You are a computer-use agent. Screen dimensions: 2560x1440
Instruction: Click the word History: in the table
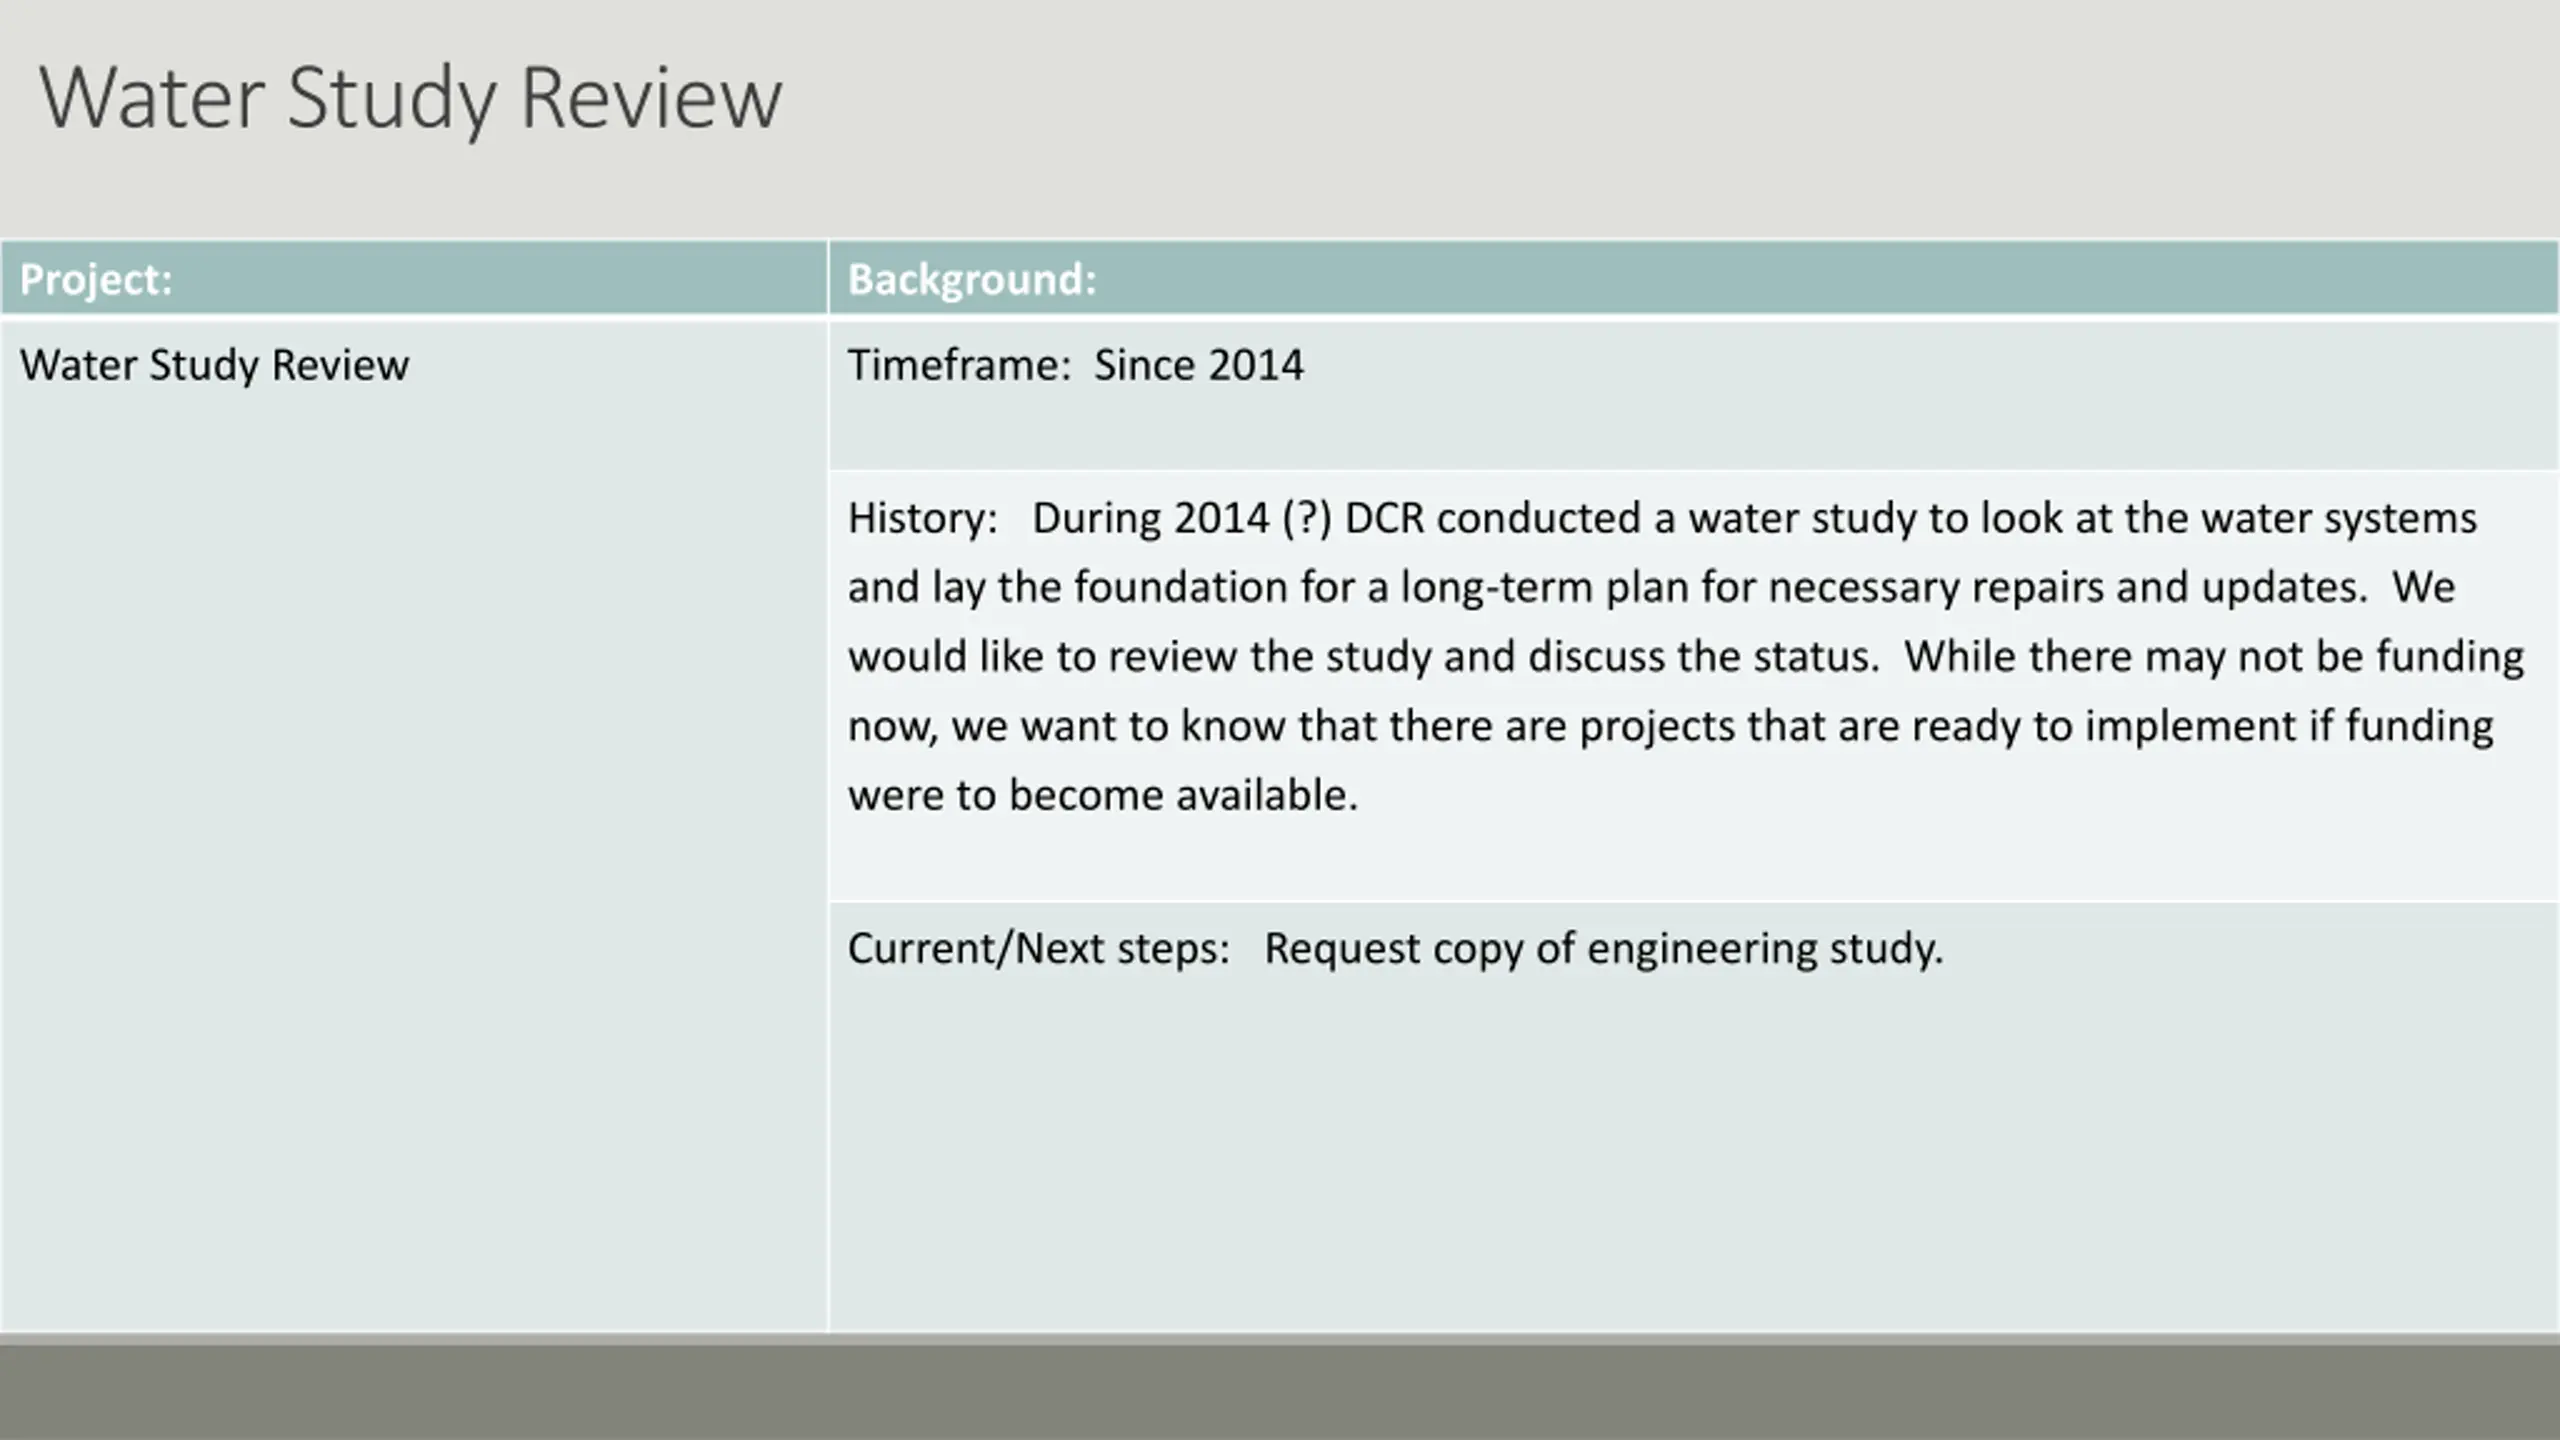pyautogui.click(x=922, y=518)
